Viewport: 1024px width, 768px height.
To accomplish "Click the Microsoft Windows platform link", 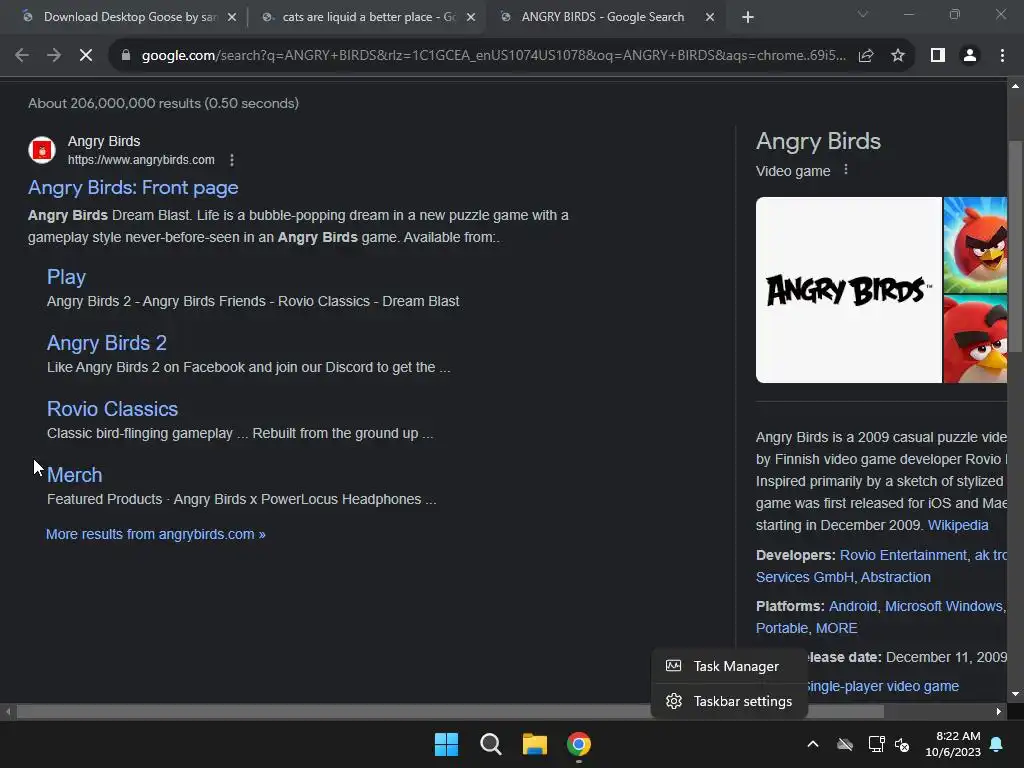I will pos(944,606).
